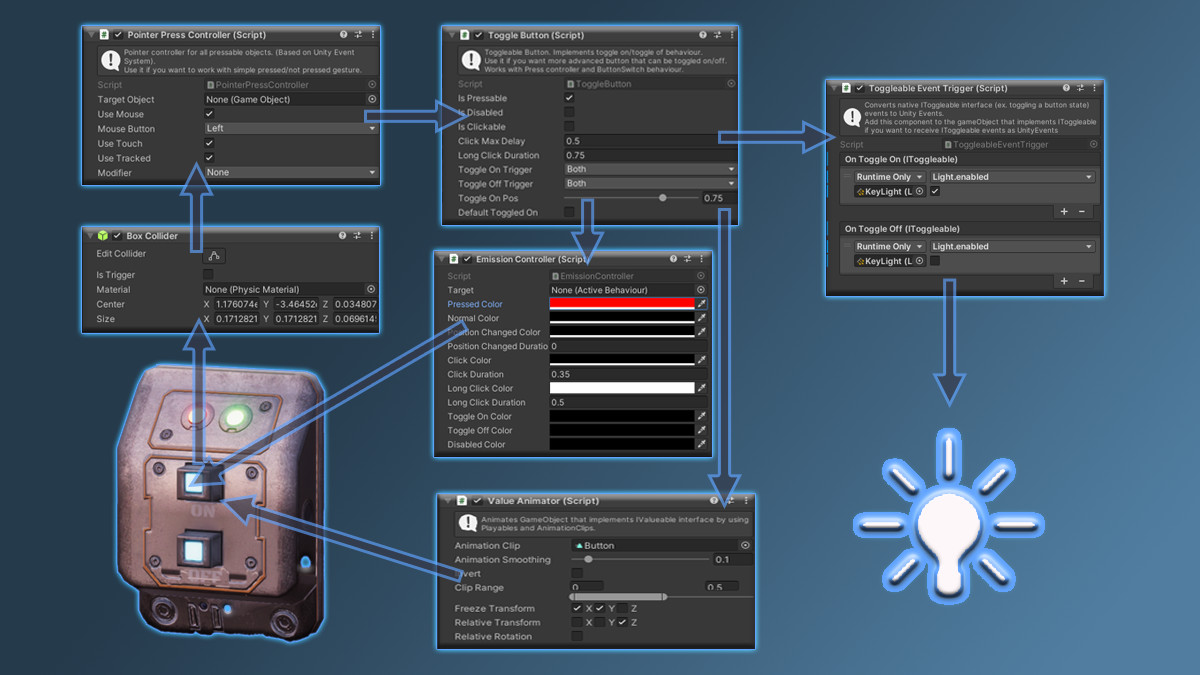This screenshot has height=675, width=1200.
Task: Open Toggle Button three-dot options menu
Action: (731, 35)
